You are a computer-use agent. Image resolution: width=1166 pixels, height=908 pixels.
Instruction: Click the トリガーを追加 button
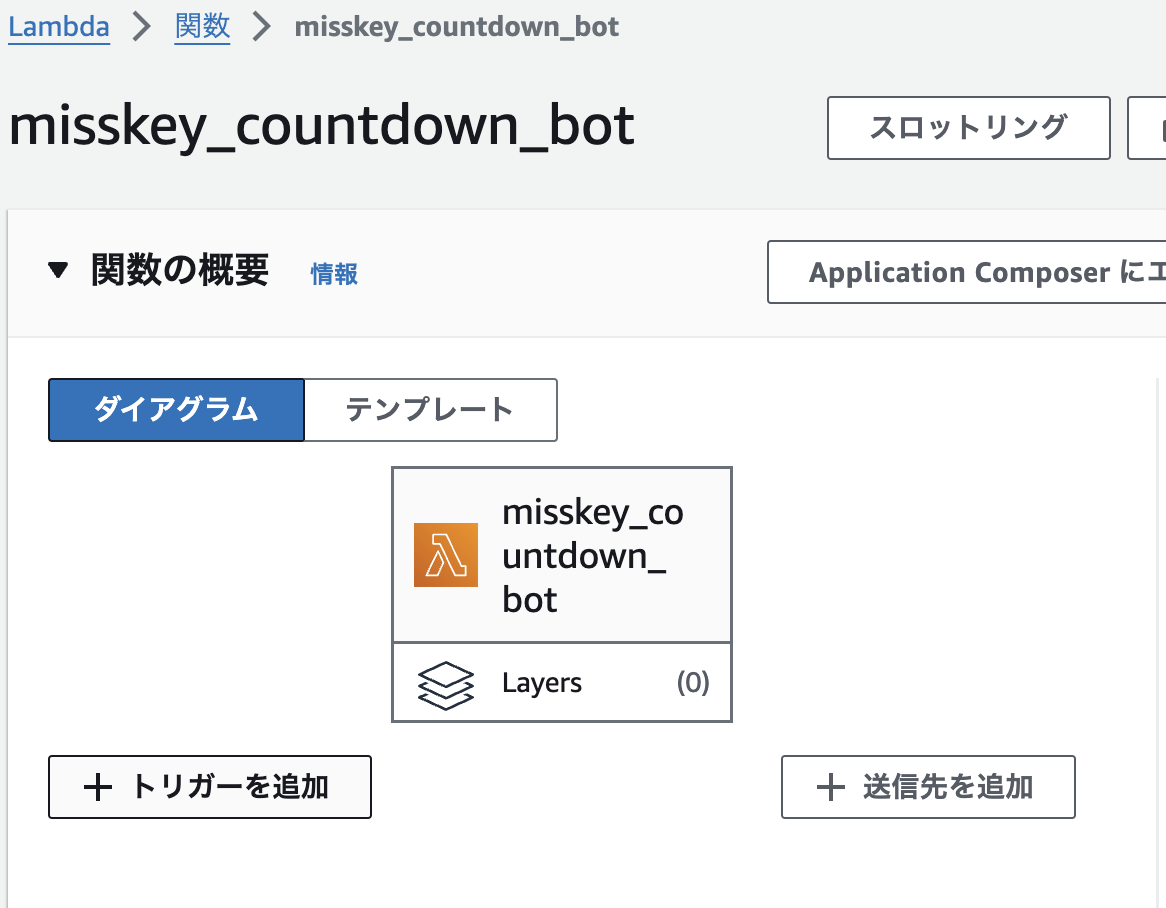coord(210,787)
